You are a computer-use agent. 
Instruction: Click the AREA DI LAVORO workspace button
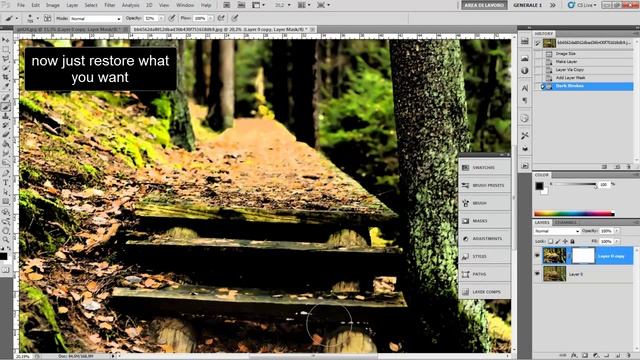point(484,5)
